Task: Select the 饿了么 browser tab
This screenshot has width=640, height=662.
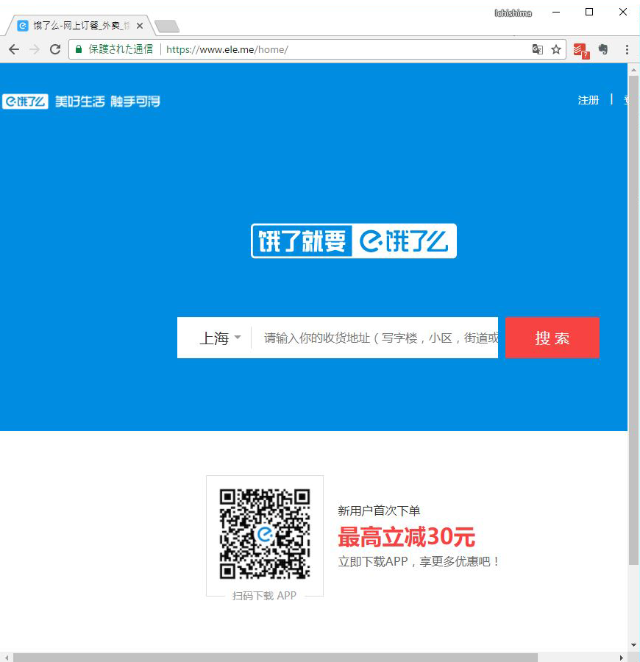Action: point(80,26)
